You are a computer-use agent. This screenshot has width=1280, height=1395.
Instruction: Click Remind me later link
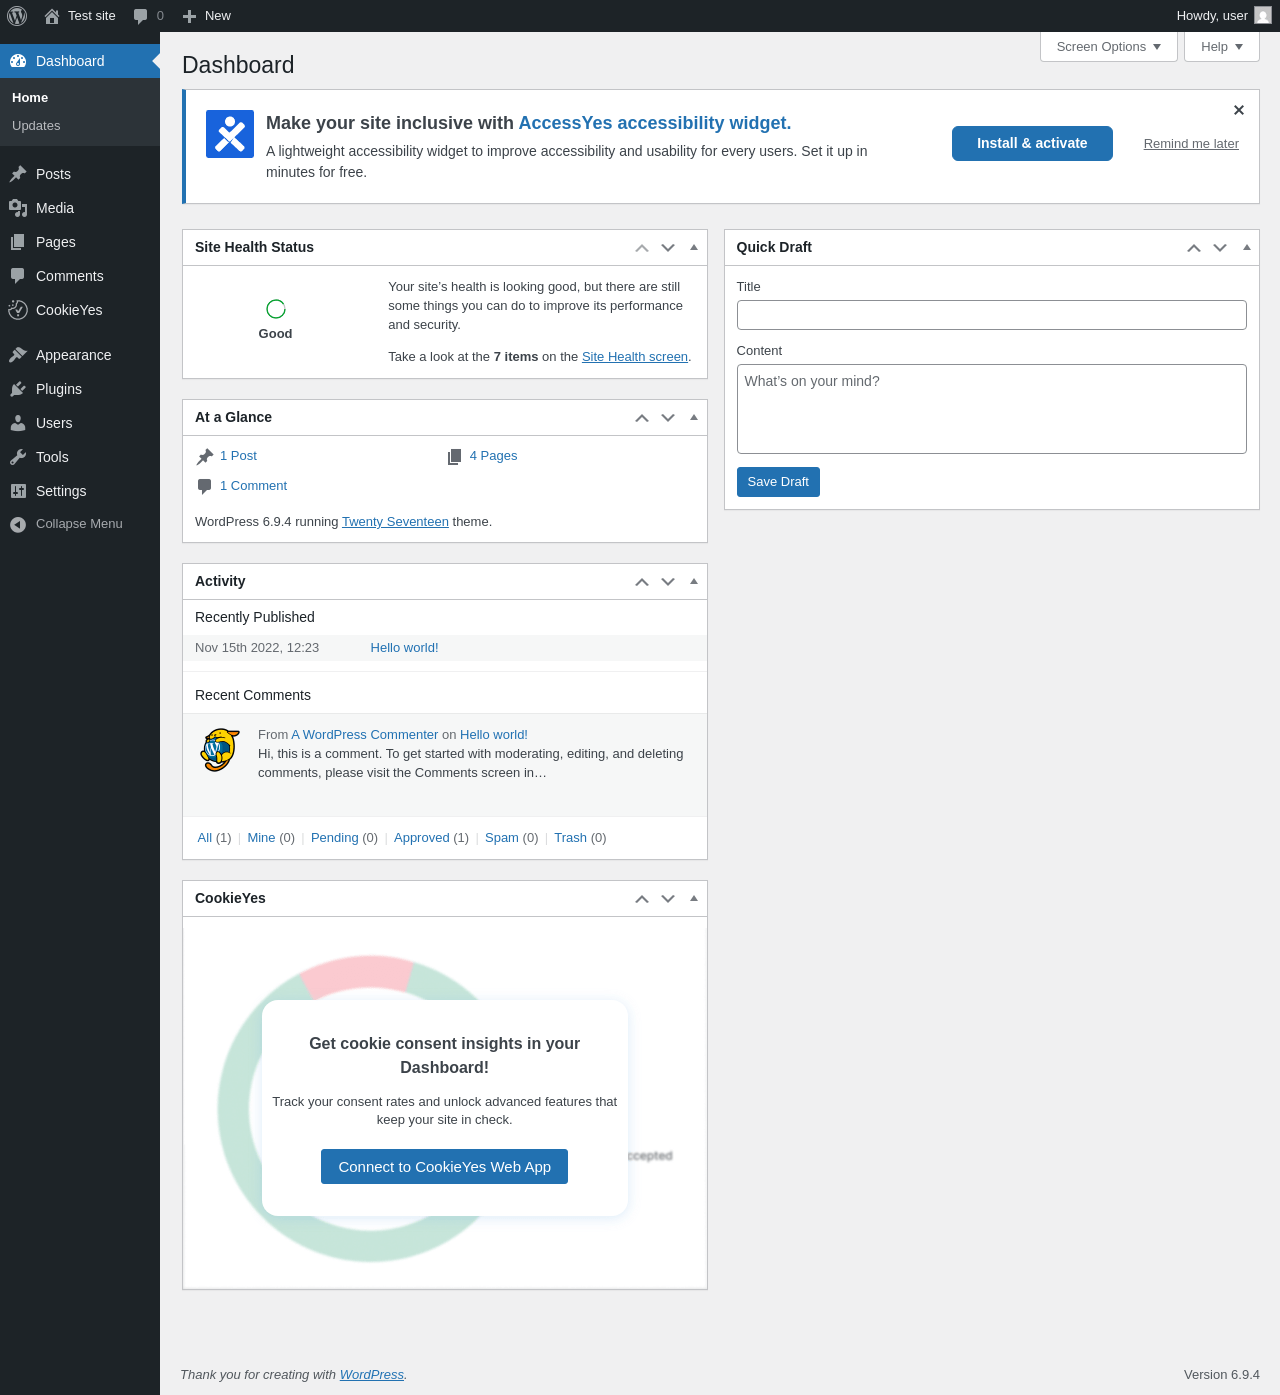pos(1191,144)
